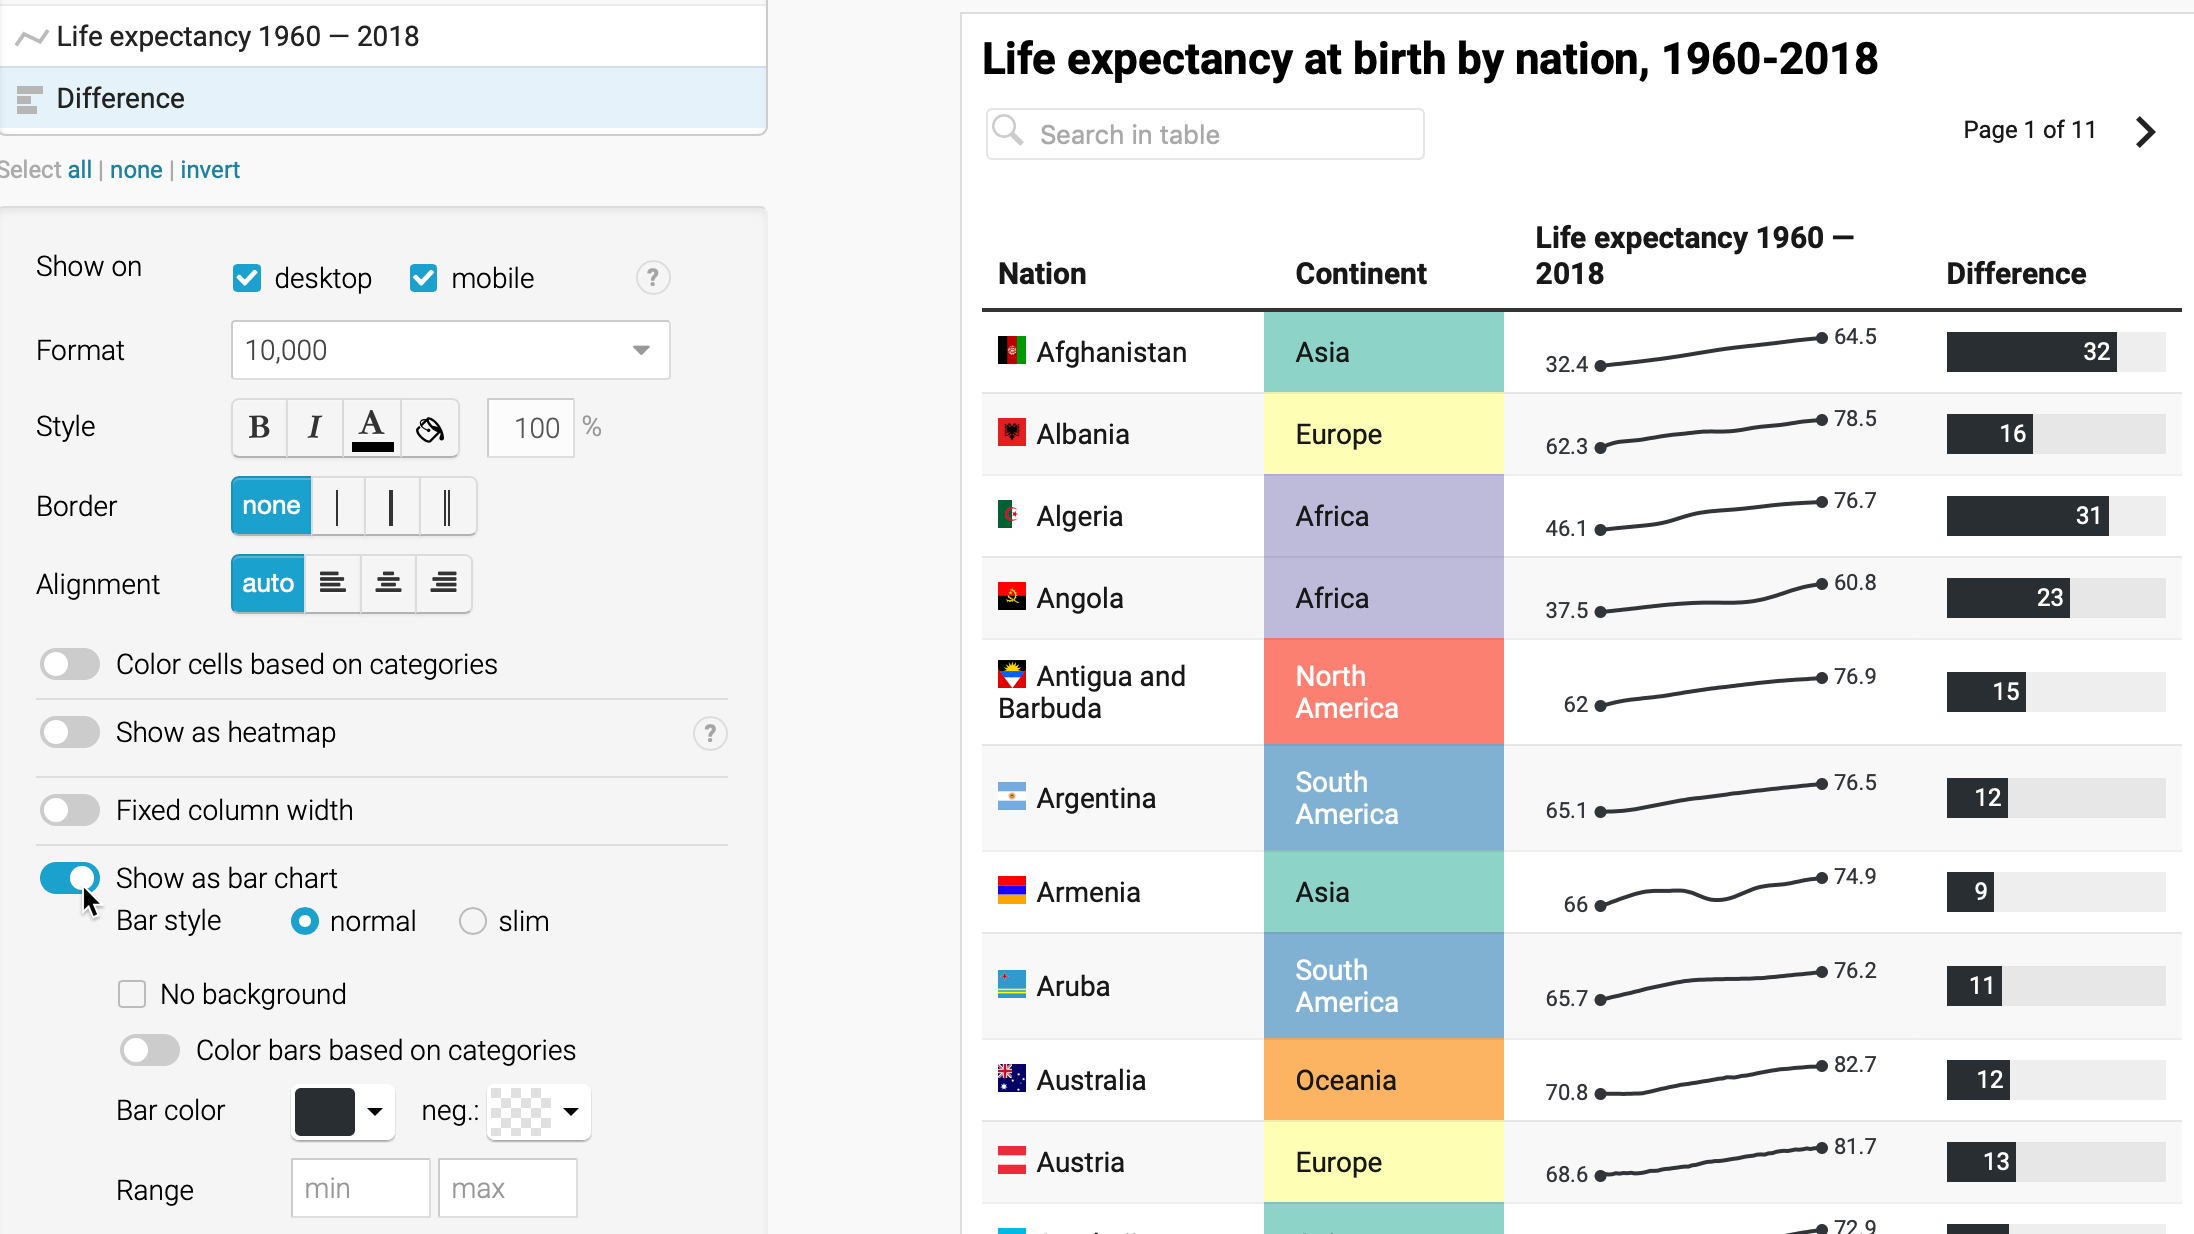Sort by Nation column header
Viewport: 2194px width, 1234px height.
1042,273
